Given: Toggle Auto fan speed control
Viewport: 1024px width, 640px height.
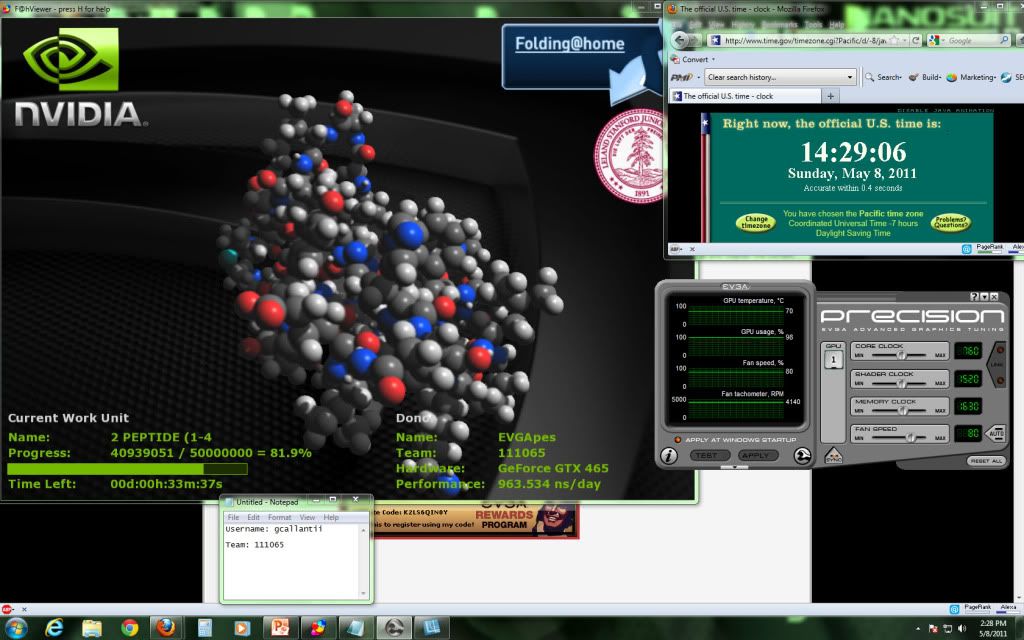Looking at the screenshot, I should point(996,434).
